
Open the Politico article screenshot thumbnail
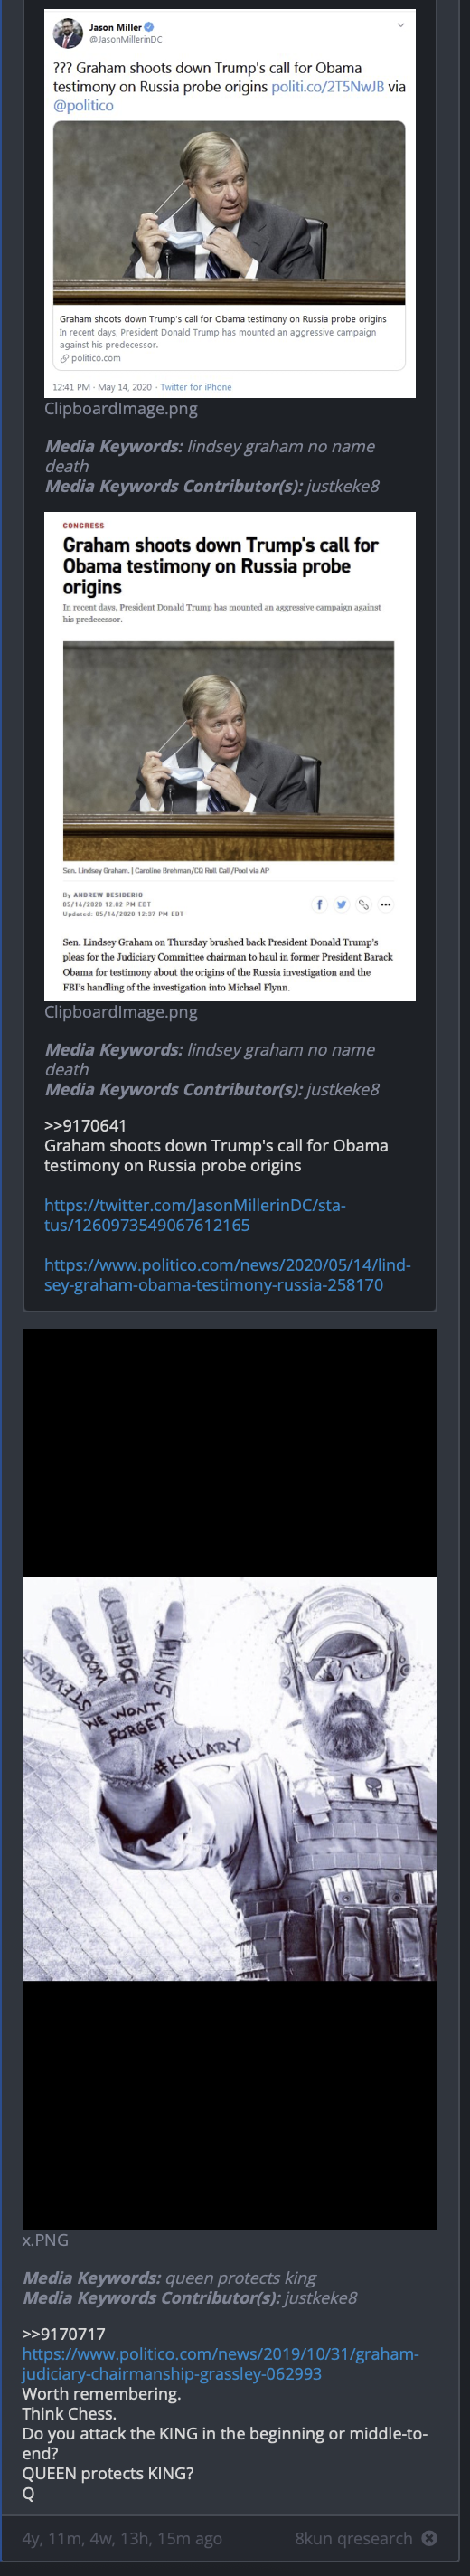click(x=230, y=756)
